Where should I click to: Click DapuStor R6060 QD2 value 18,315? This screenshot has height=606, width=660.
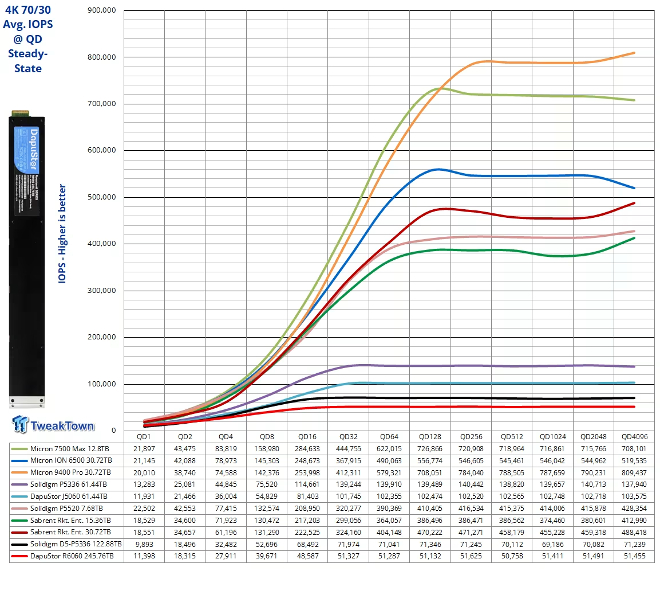pyautogui.click(x=185, y=556)
